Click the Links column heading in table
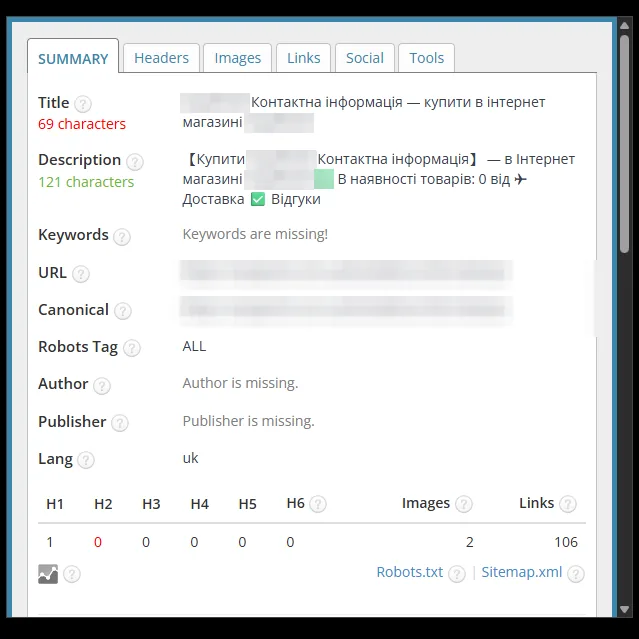This screenshot has width=639, height=639. 536,503
